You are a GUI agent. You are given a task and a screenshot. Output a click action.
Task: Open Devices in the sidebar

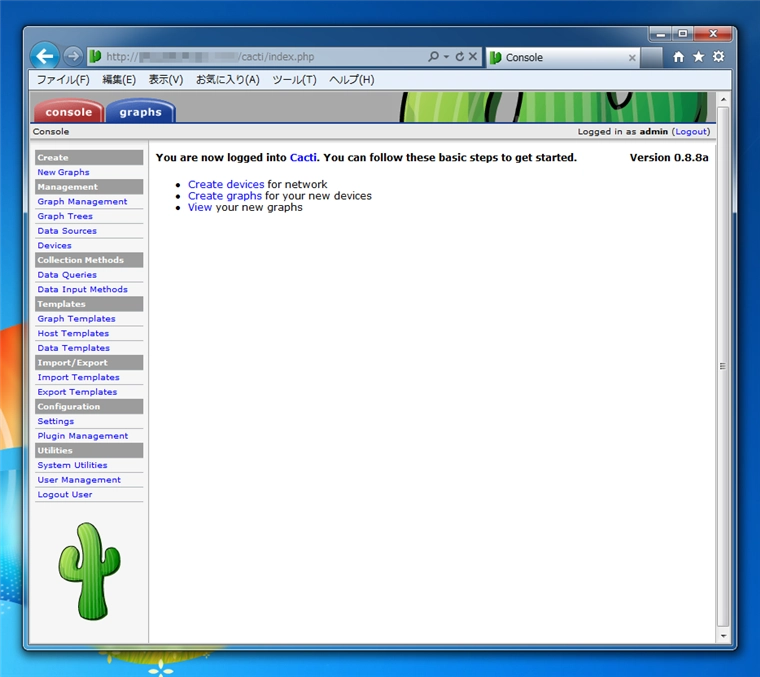click(54, 245)
